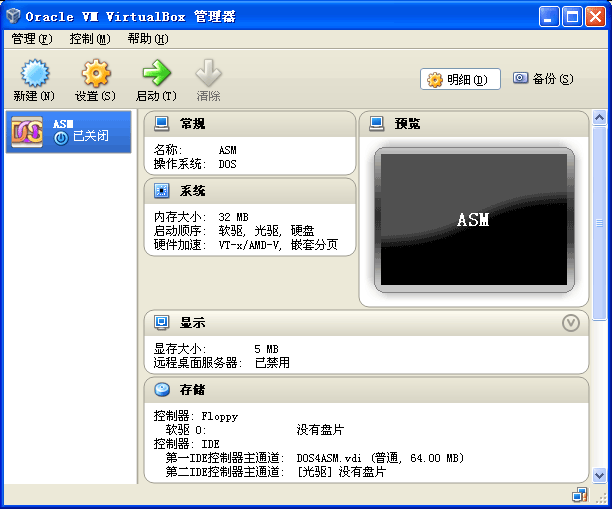Click boot order text 软驱, 光驱, 硬盘
The height and width of the screenshot is (509, 612).
pyautogui.click(x=266, y=231)
